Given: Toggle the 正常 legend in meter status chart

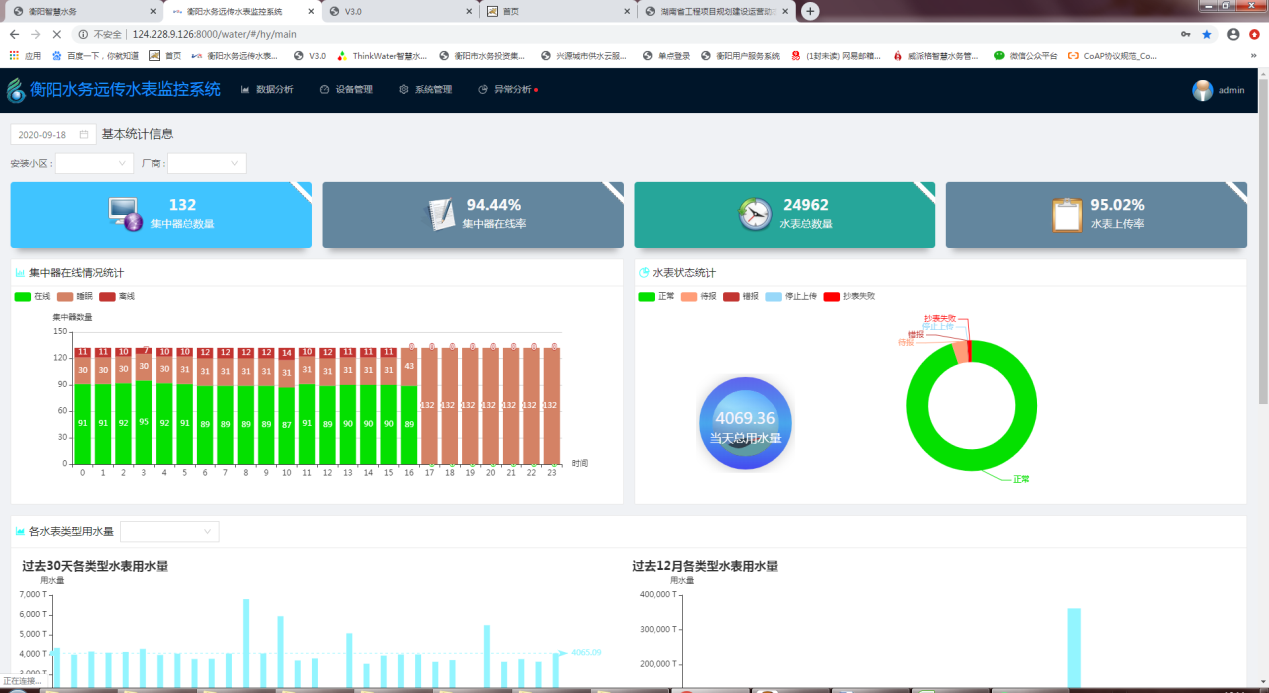Looking at the screenshot, I should (x=656, y=296).
